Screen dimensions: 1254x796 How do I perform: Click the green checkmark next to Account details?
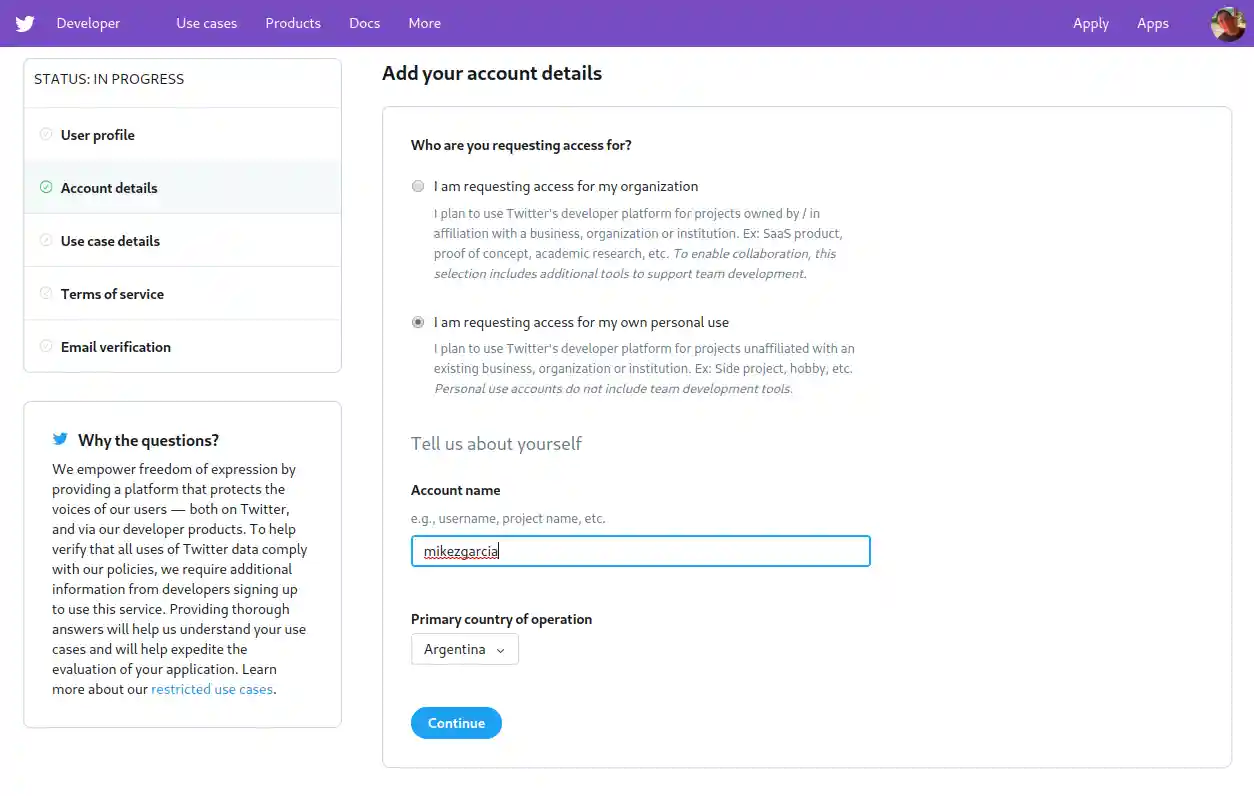pyautogui.click(x=46, y=187)
